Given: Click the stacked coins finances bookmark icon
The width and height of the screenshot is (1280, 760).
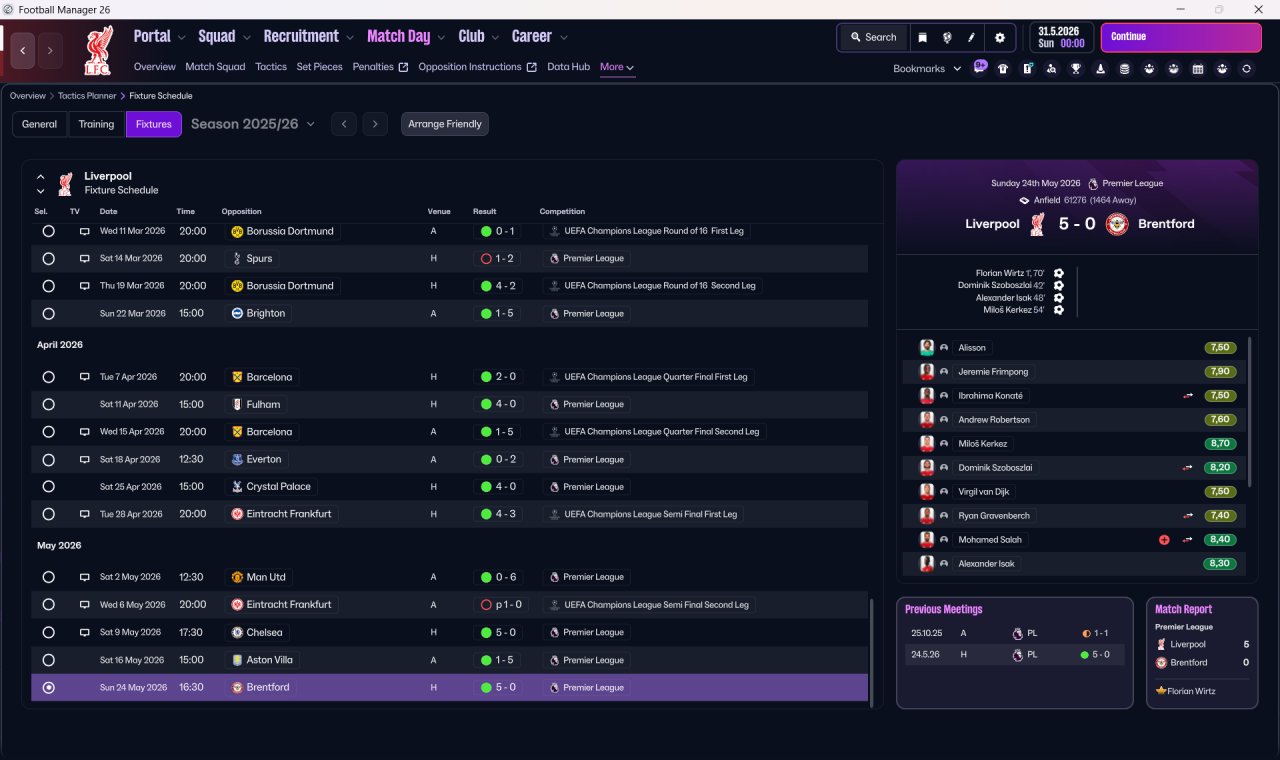Looking at the screenshot, I should tap(1125, 69).
